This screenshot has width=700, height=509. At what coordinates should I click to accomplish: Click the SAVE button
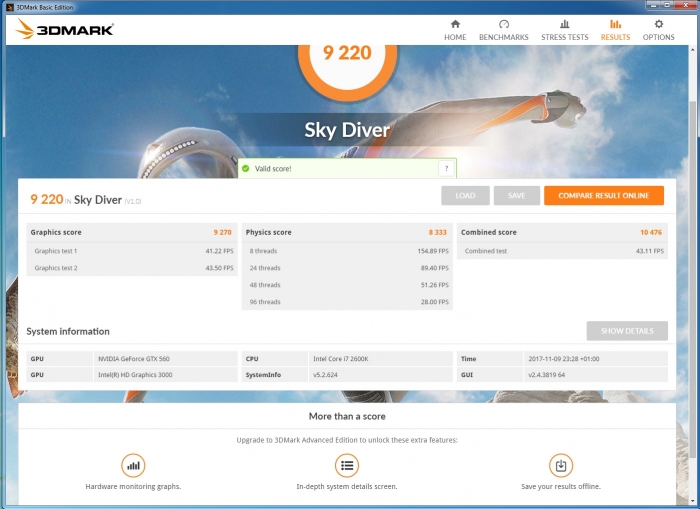click(517, 196)
